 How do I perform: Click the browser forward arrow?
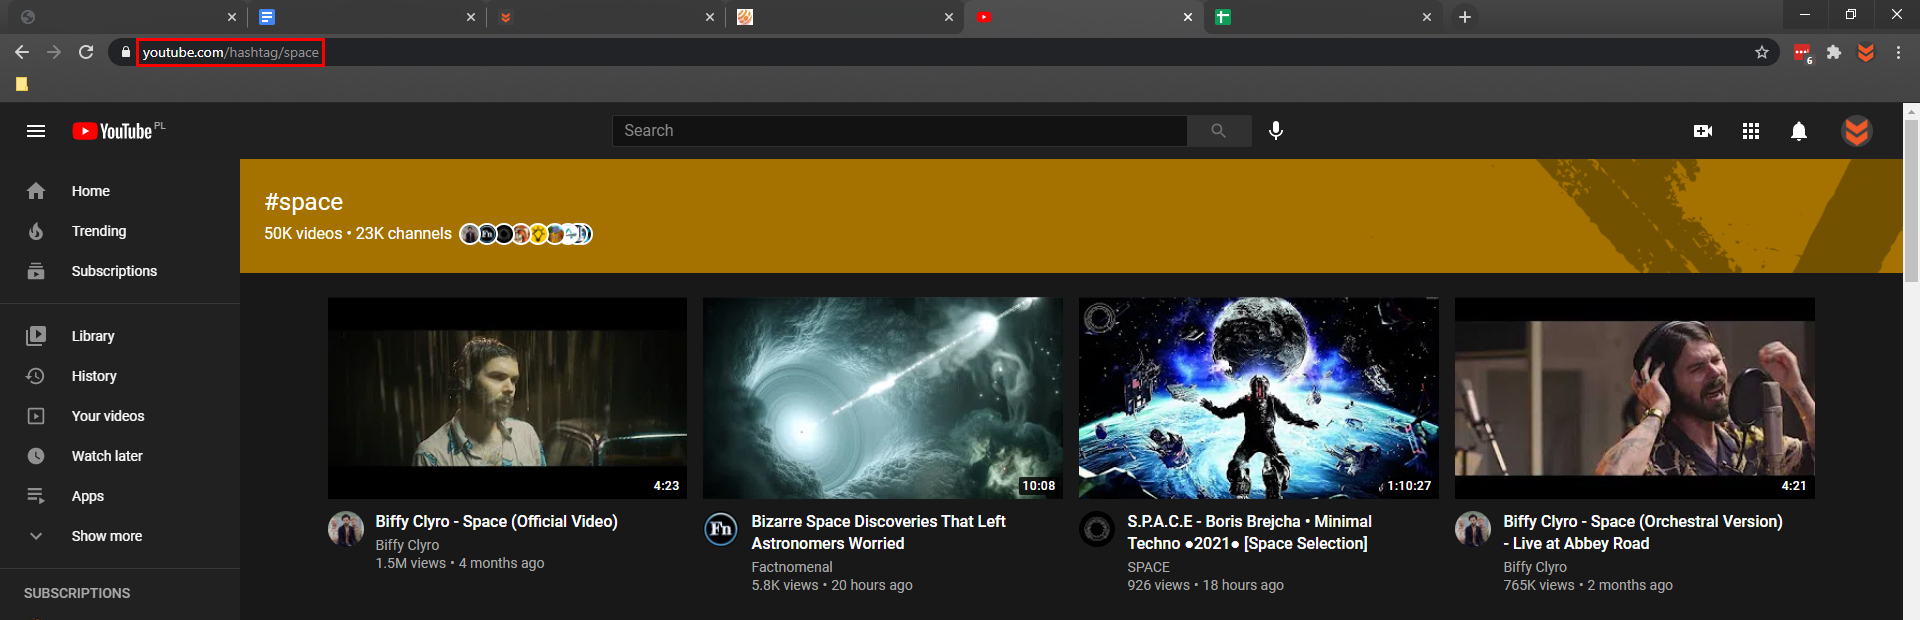point(54,52)
